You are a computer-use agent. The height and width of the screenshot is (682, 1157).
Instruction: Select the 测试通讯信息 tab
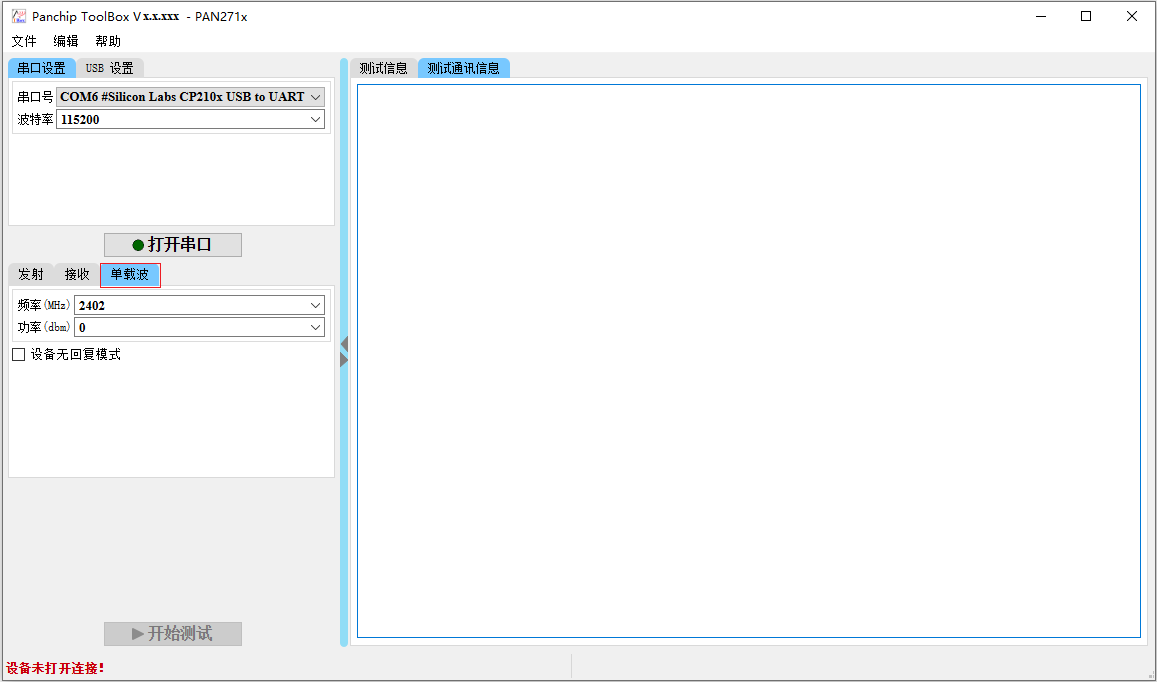(x=463, y=68)
